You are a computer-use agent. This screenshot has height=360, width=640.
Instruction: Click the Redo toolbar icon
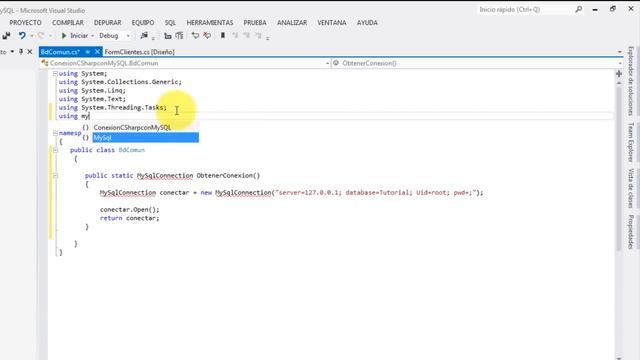click(x=41, y=36)
